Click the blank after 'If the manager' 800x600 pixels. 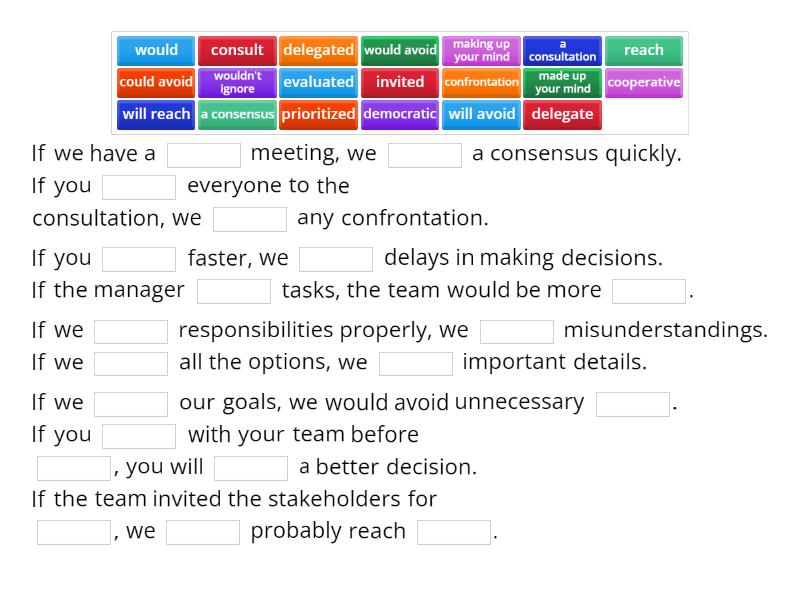(x=234, y=291)
